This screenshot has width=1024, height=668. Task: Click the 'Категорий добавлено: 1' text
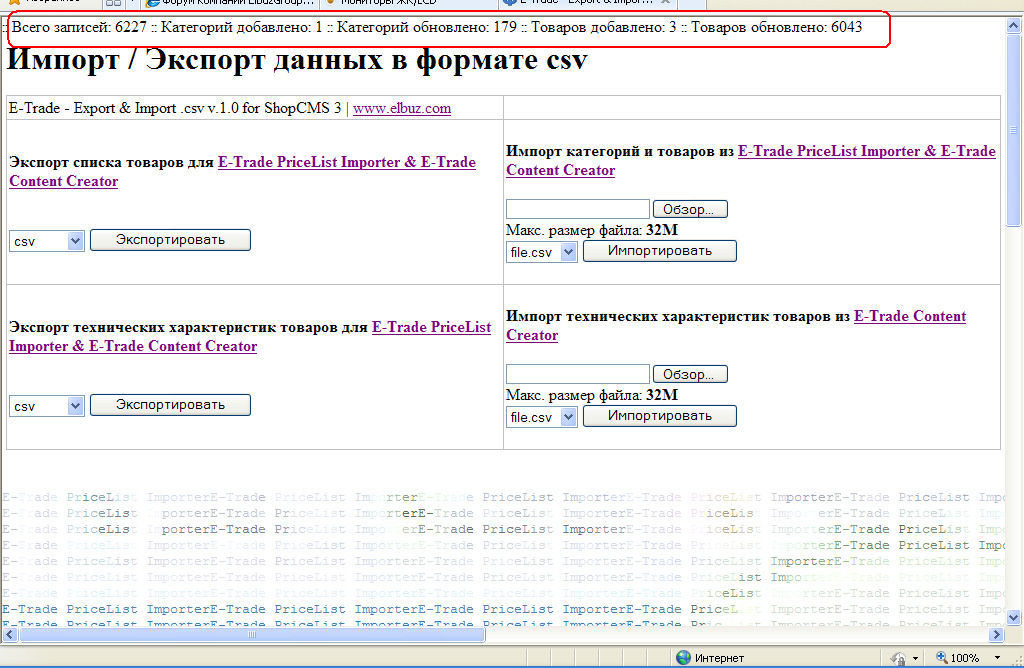(x=242, y=27)
